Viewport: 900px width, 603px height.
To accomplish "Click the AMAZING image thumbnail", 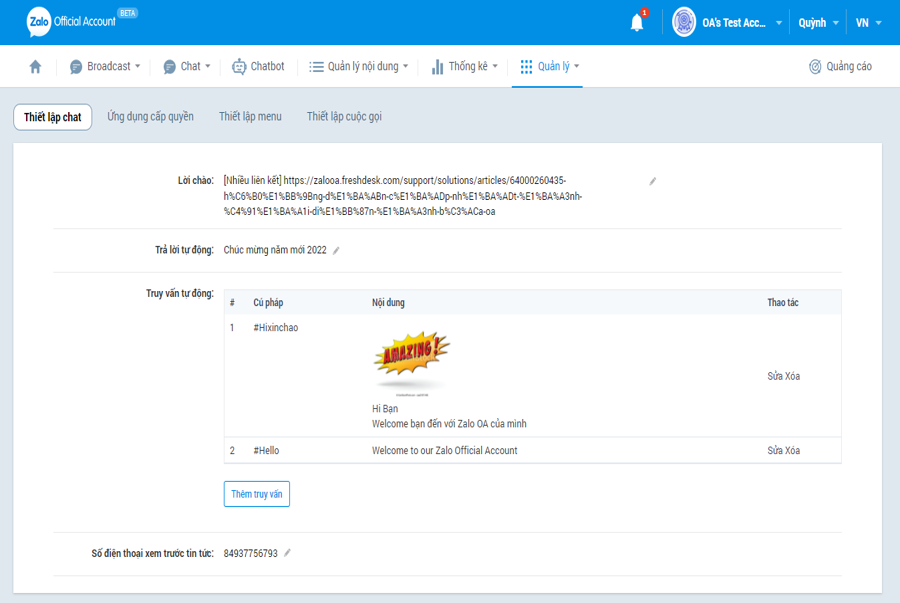I will click(x=411, y=361).
